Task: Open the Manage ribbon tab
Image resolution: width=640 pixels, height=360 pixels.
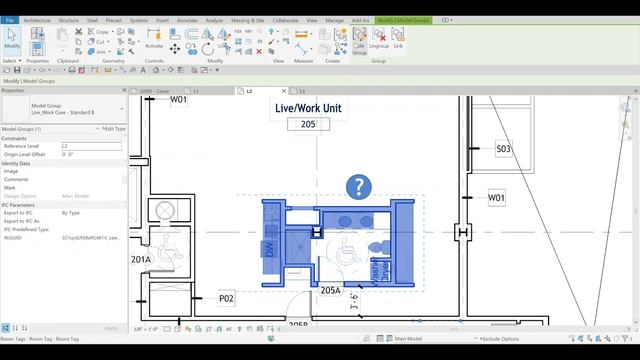Action: point(334,20)
